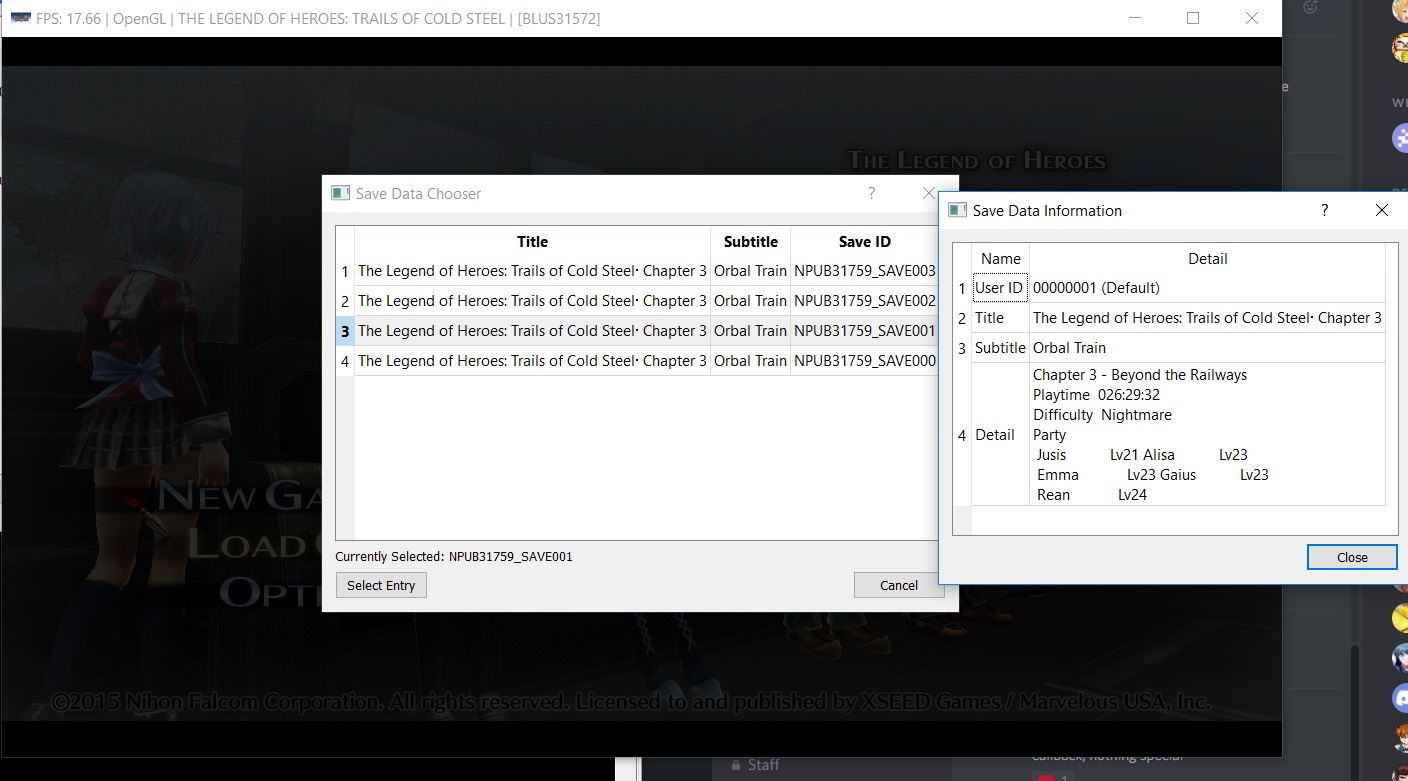
Task: Click the 00000001 (Default) value cell
Action: (1207, 288)
